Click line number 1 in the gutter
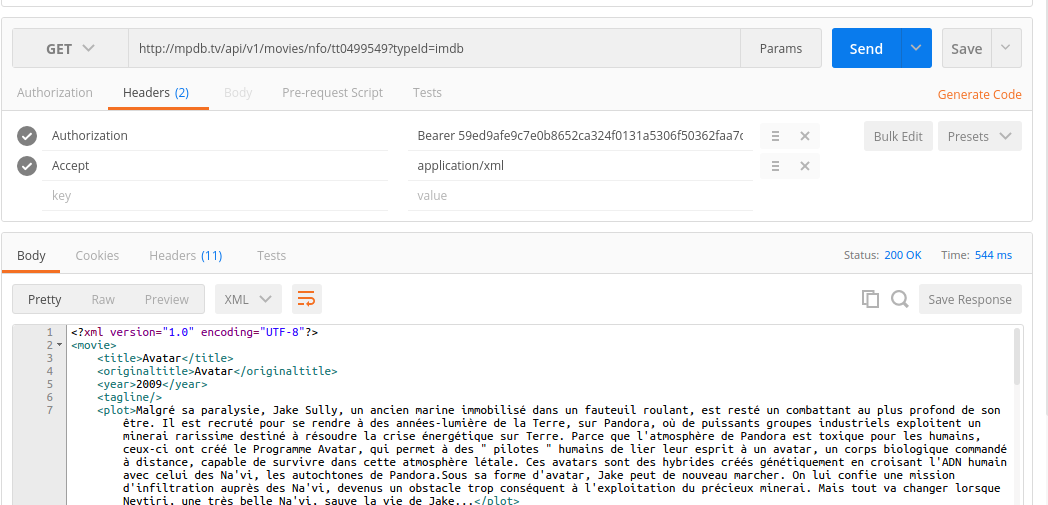This screenshot has width=1048, height=505. point(49,332)
